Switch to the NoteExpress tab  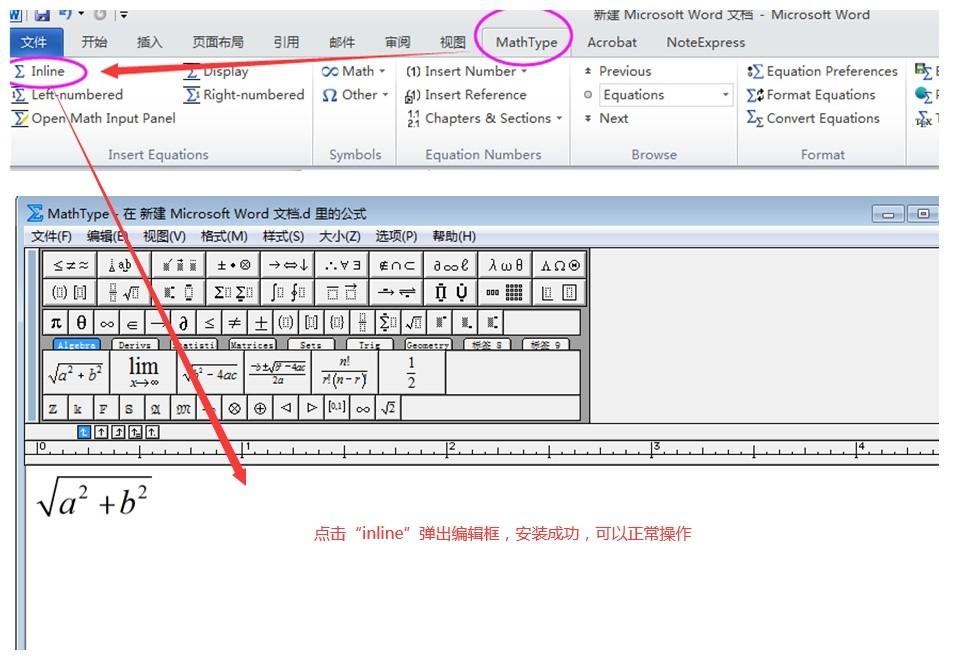pyautogui.click(x=705, y=42)
